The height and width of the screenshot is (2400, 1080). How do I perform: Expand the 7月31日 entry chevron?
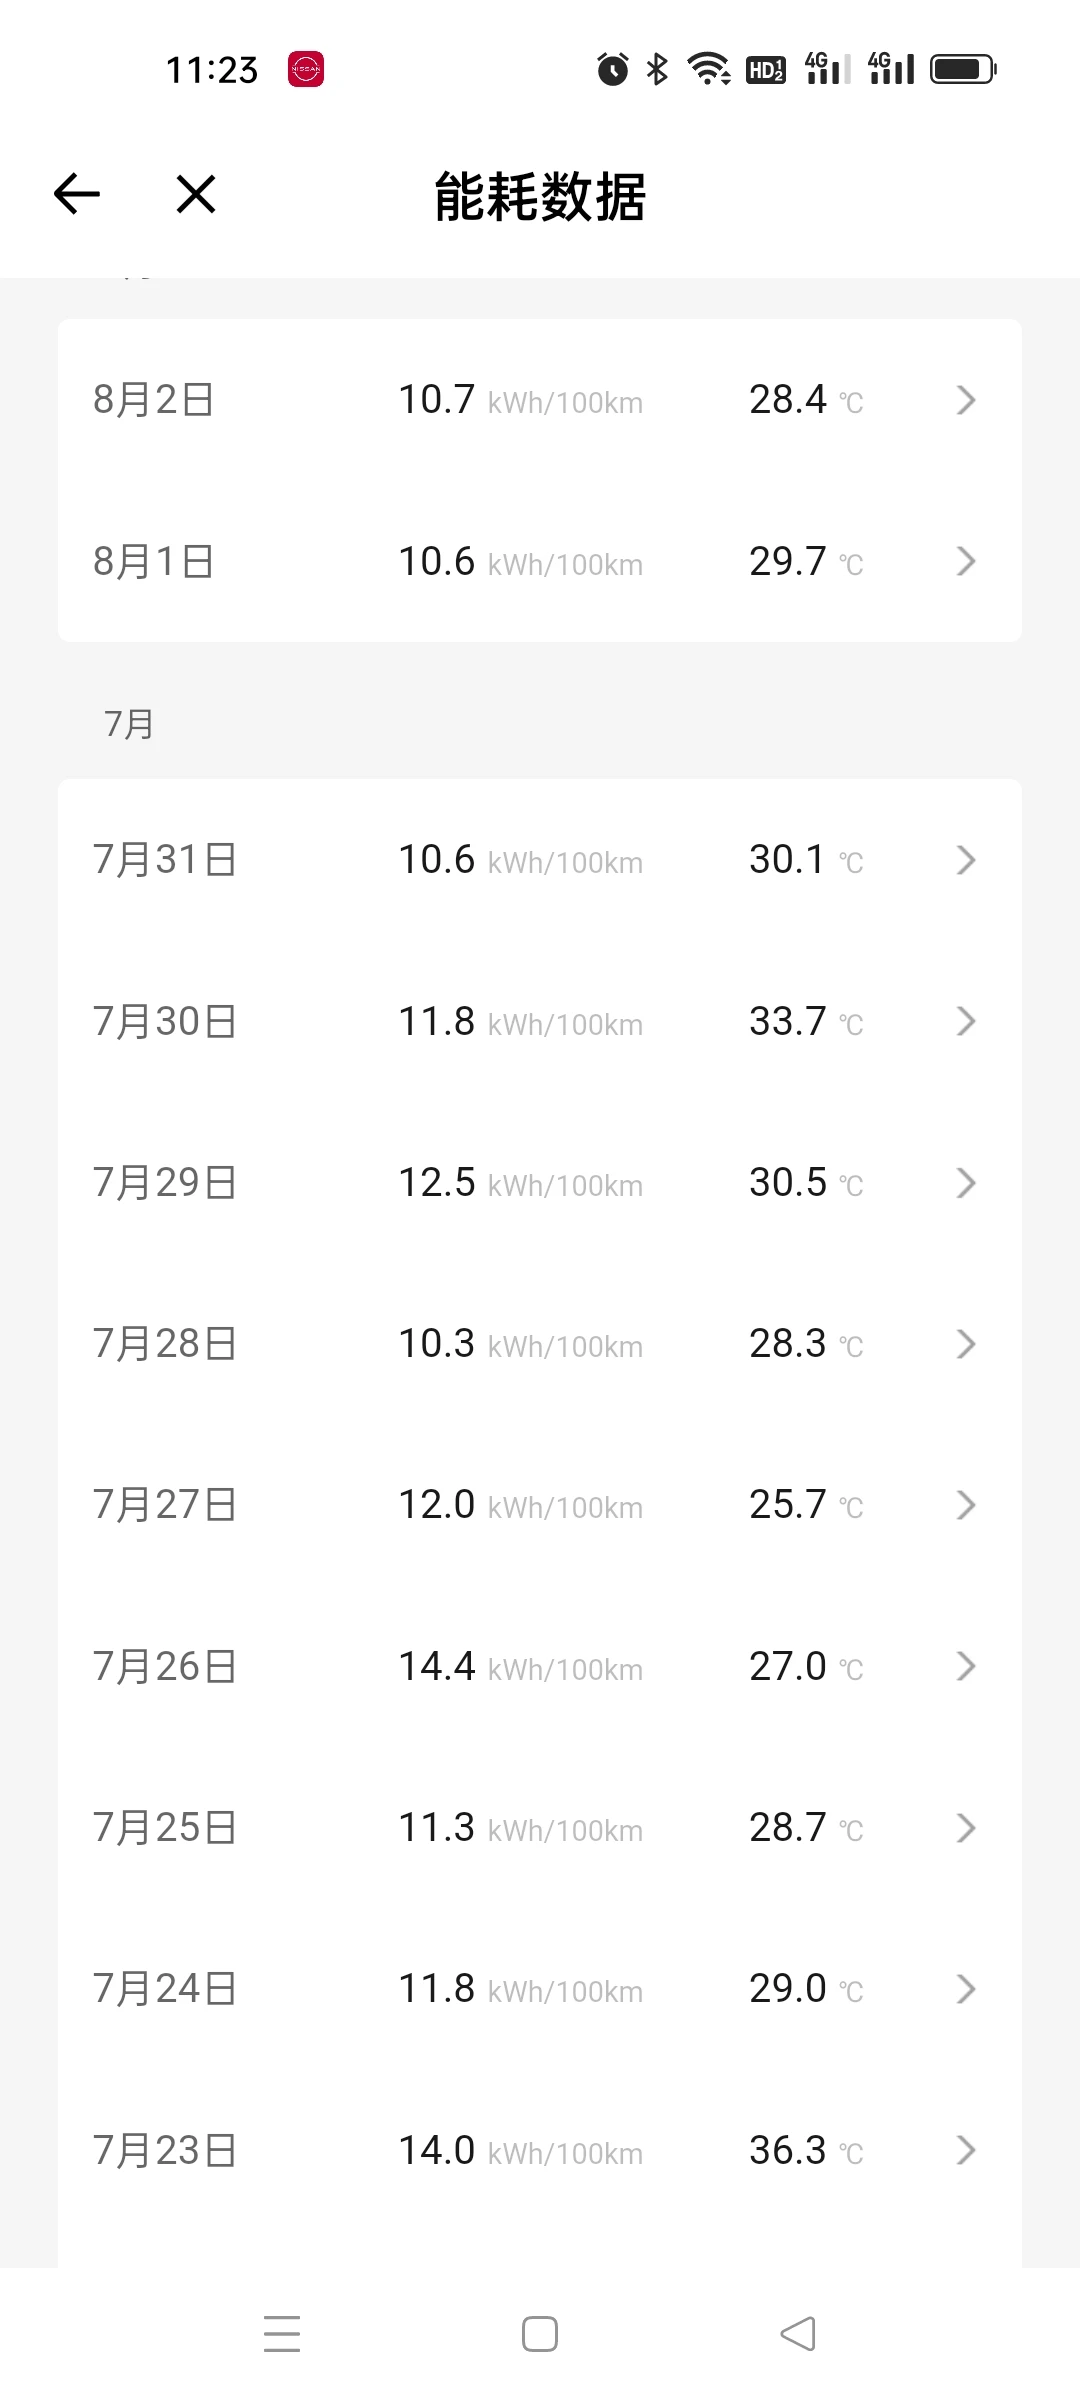(x=965, y=860)
